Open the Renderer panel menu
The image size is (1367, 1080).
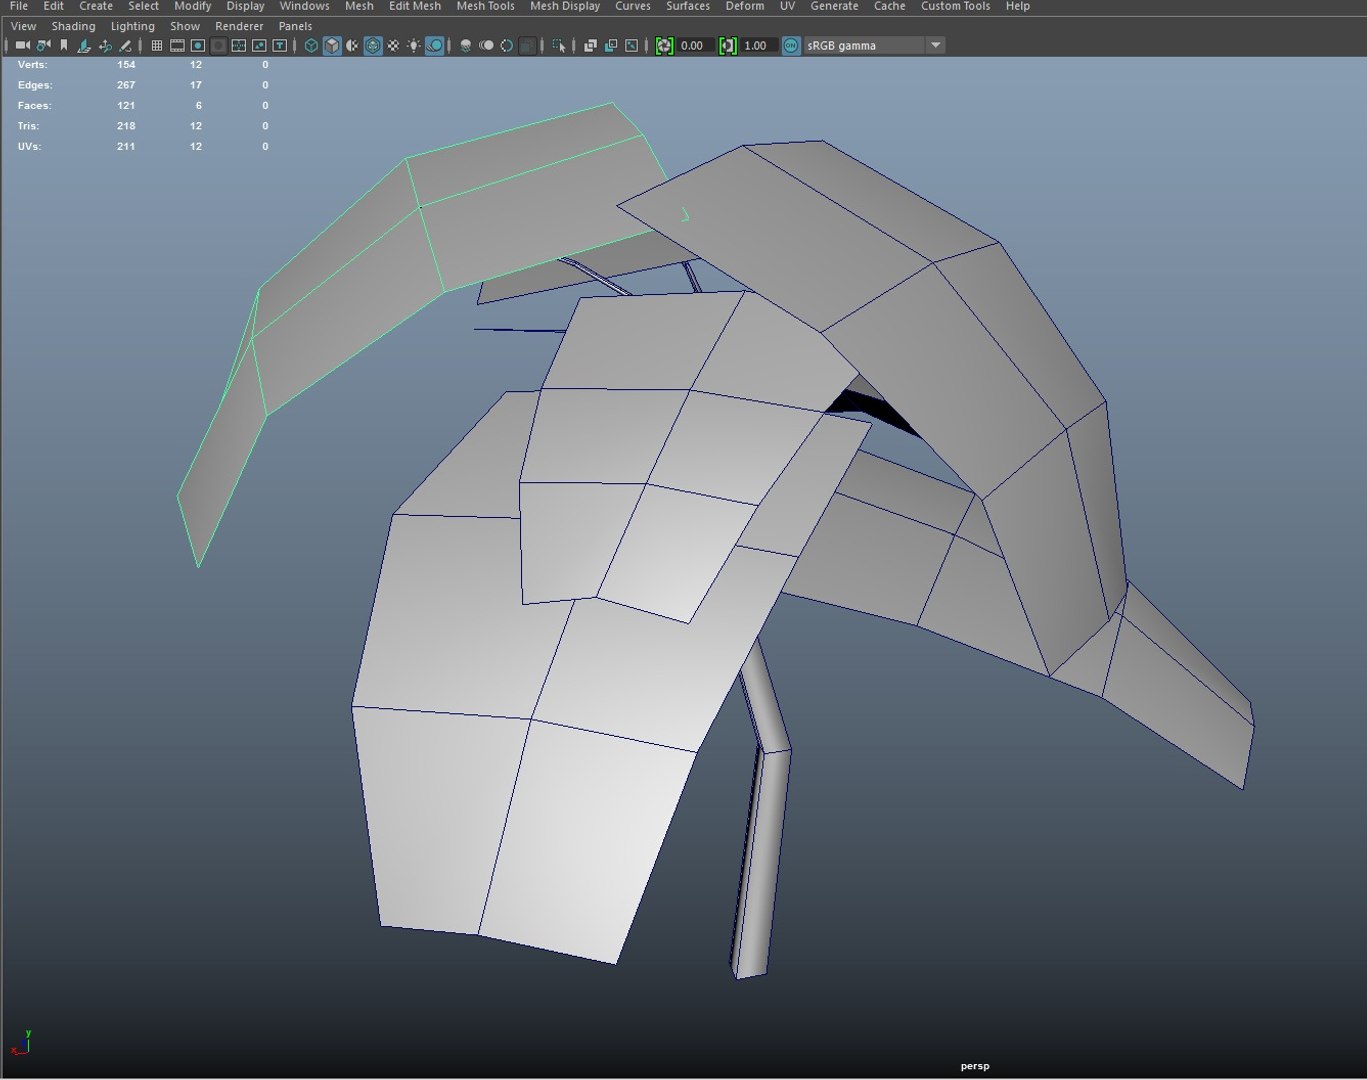[239, 26]
